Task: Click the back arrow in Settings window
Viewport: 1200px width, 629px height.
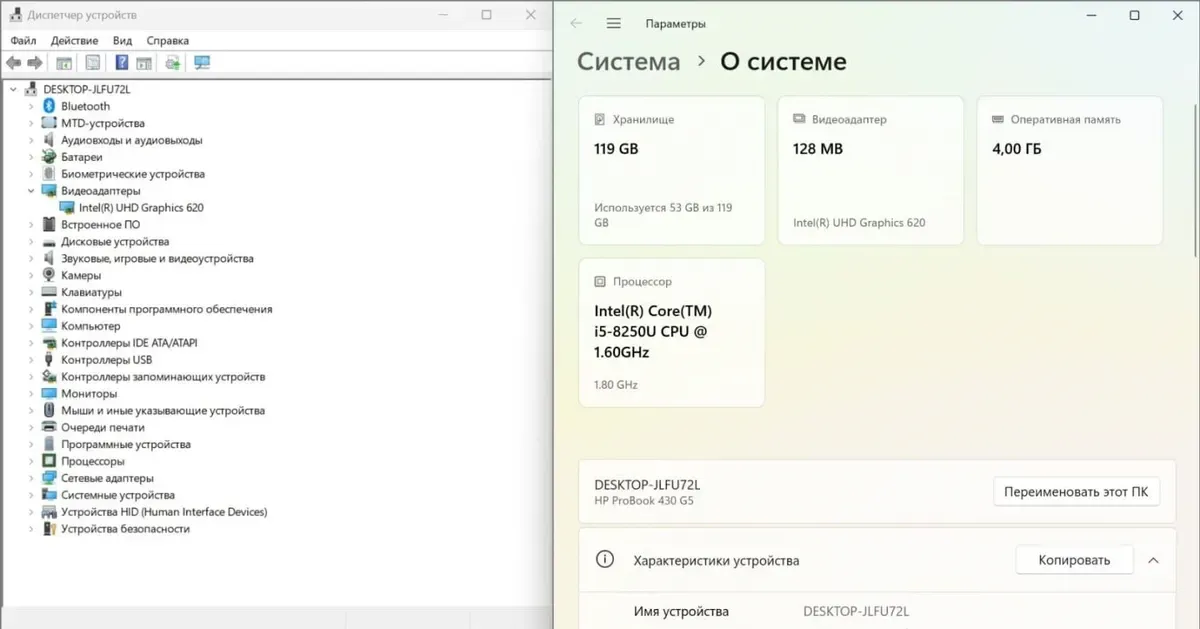Action: point(576,23)
